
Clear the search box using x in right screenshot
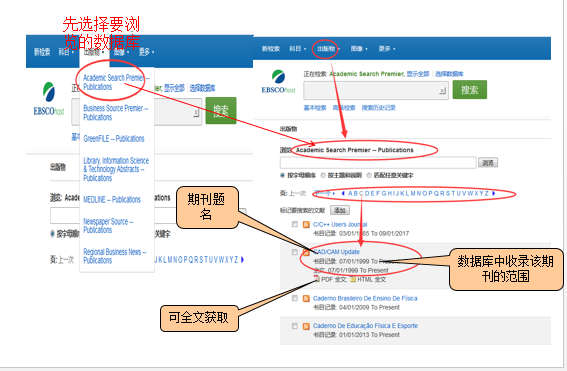pyautogui.click(x=442, y=90)
